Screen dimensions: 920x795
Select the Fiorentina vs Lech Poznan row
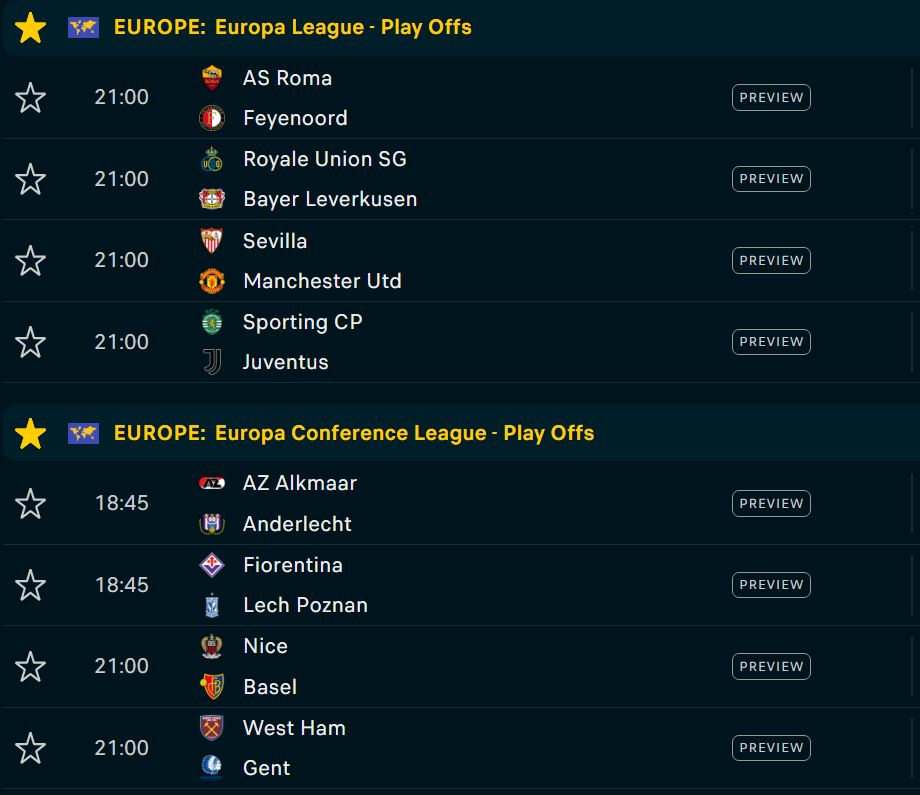[x=458, y=585]
